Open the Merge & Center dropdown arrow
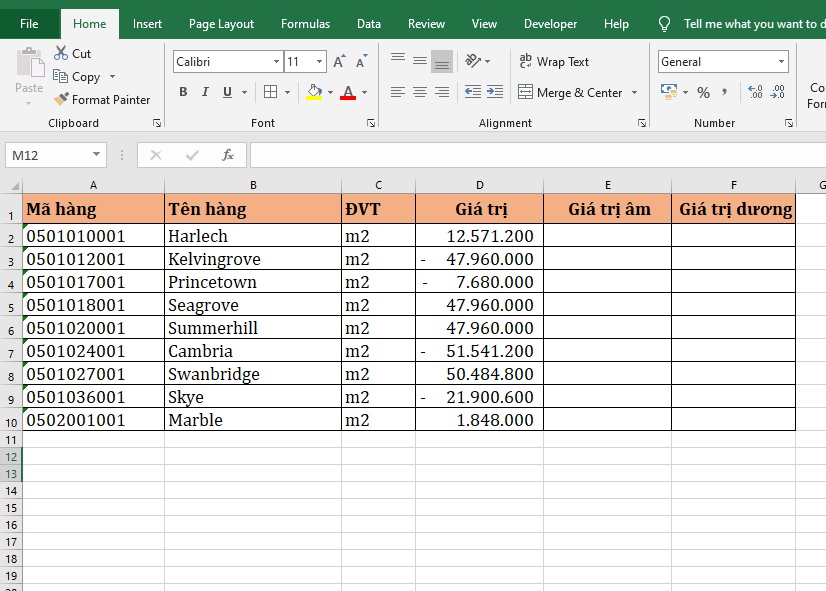 (x=635, y=93)
